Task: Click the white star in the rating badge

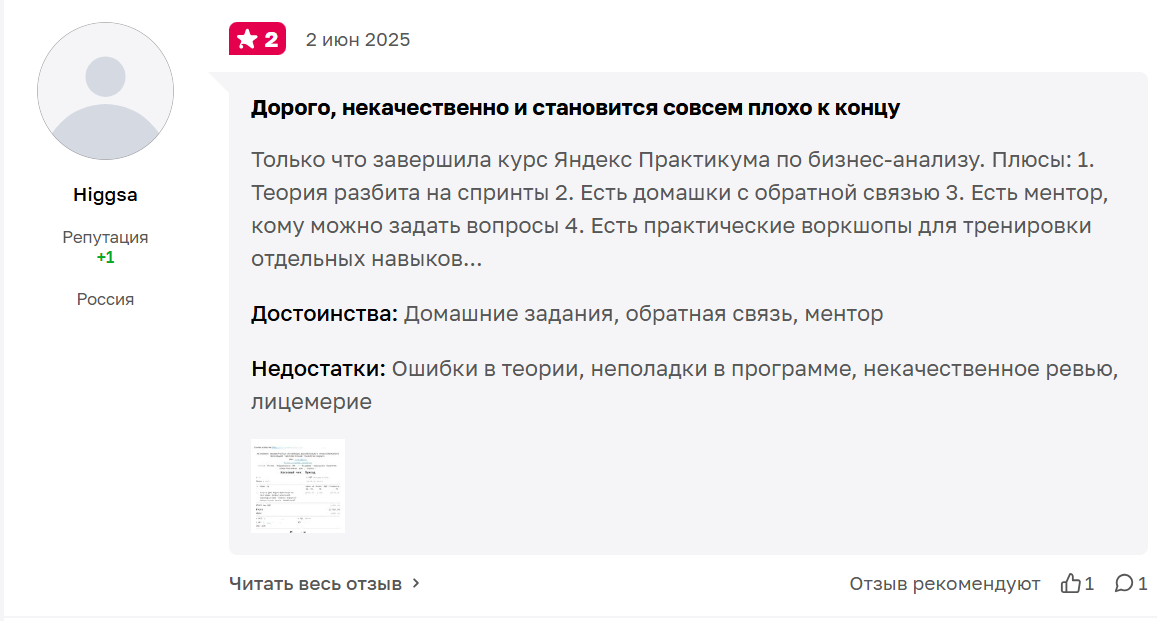Action: (247, 40)
